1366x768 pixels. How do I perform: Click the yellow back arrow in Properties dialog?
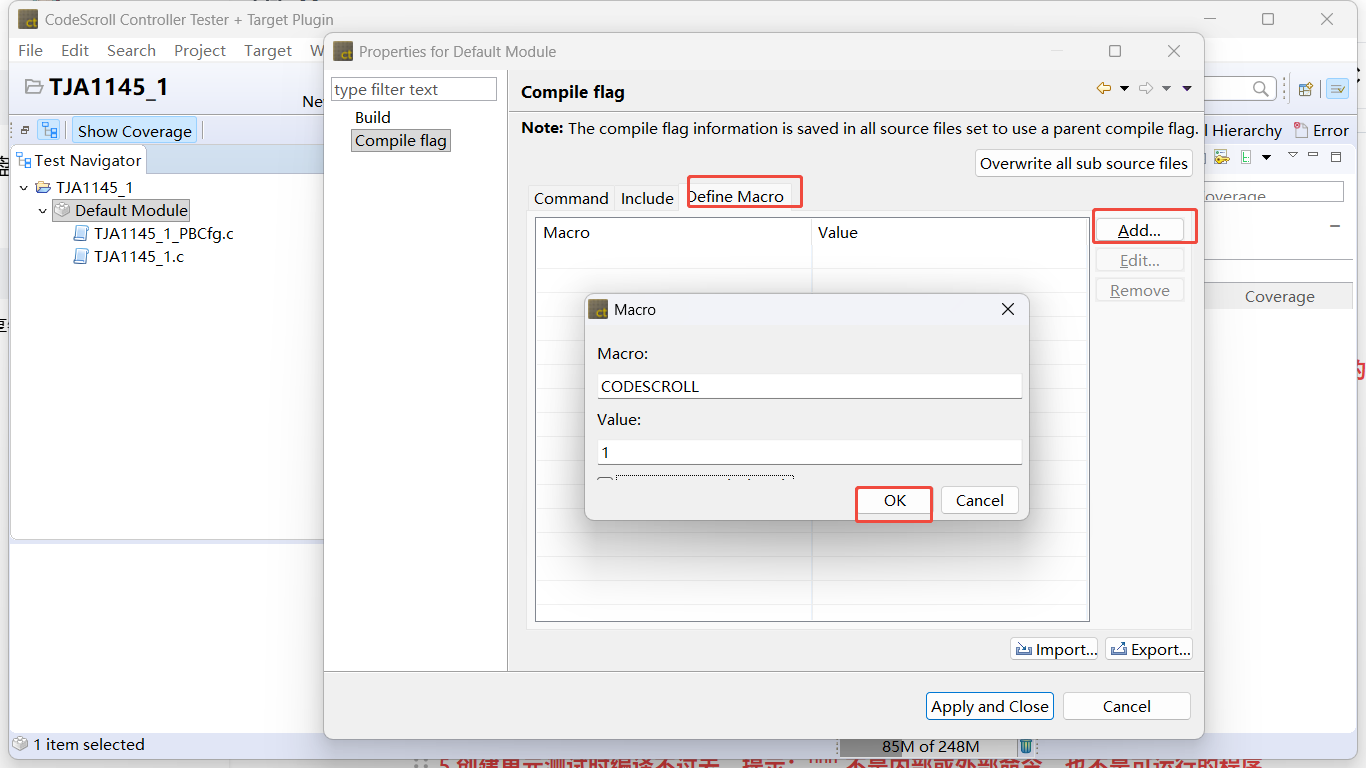1104,89
